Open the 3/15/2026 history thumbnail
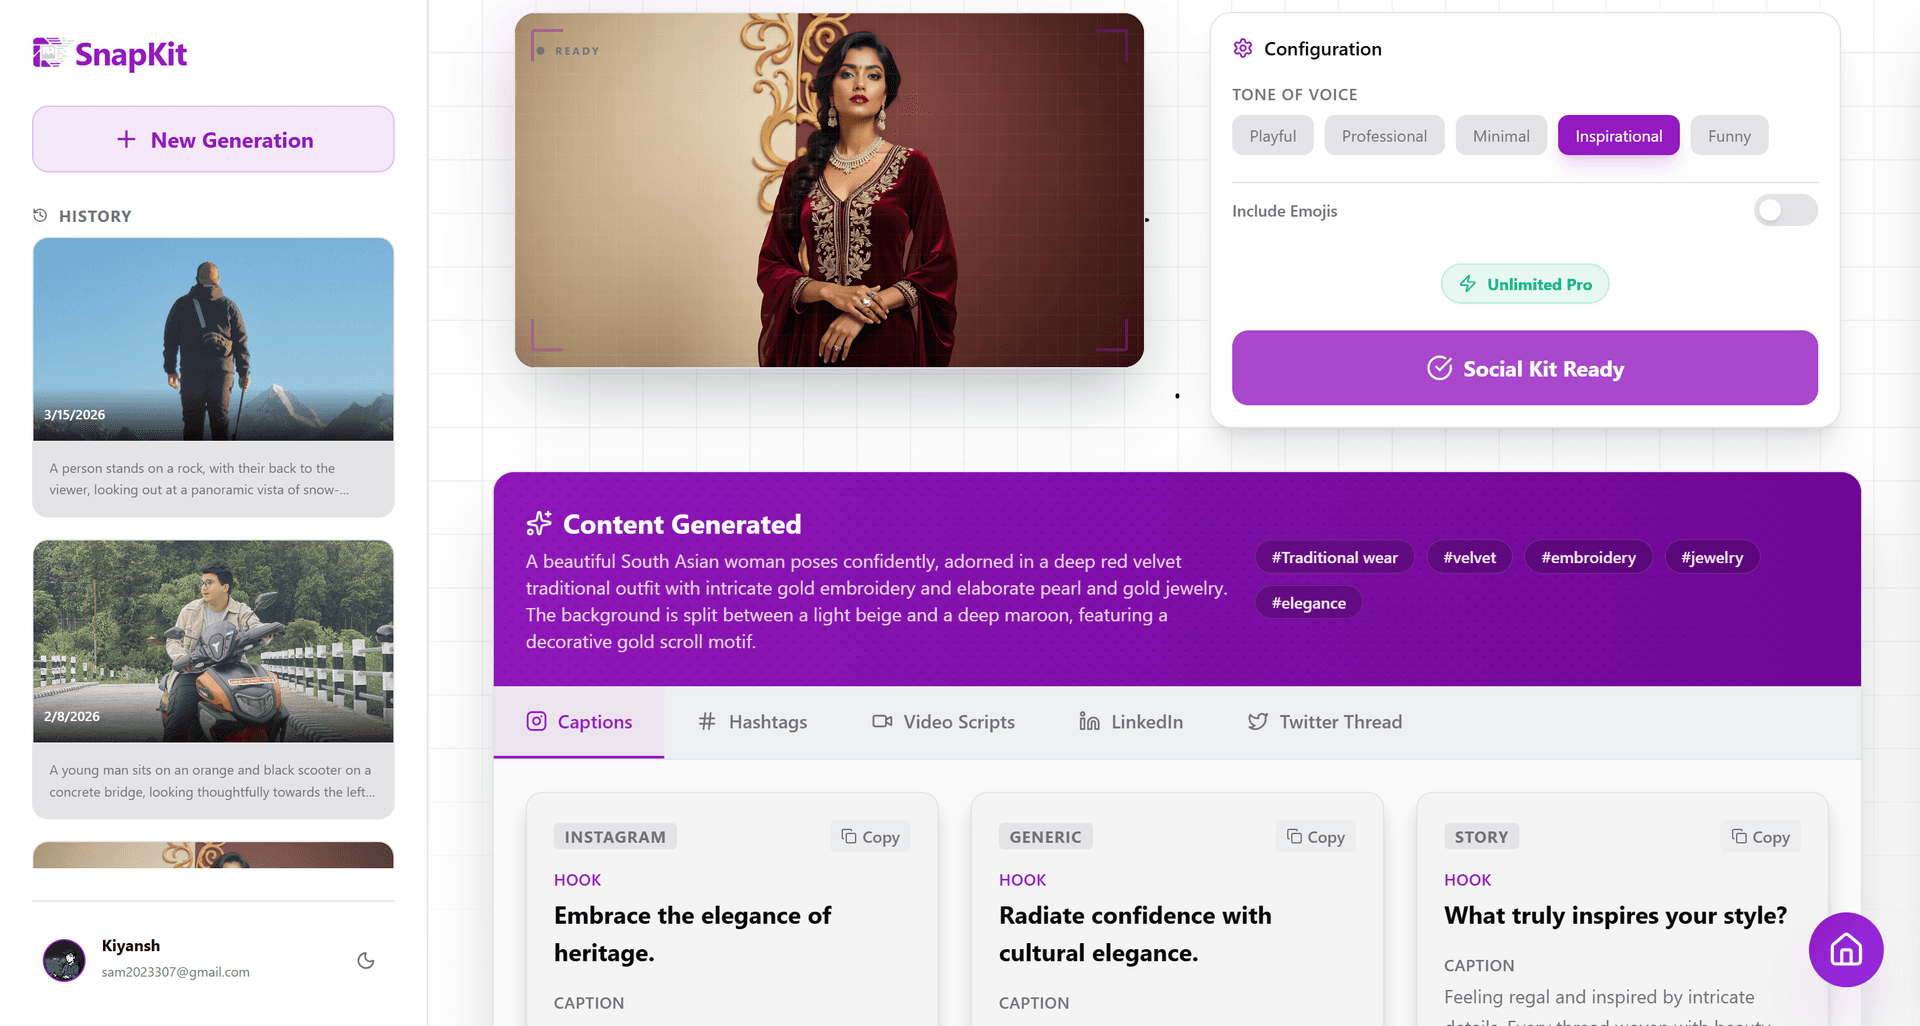This screenshot has height=1026, width=1920. (x=213, y=339)
